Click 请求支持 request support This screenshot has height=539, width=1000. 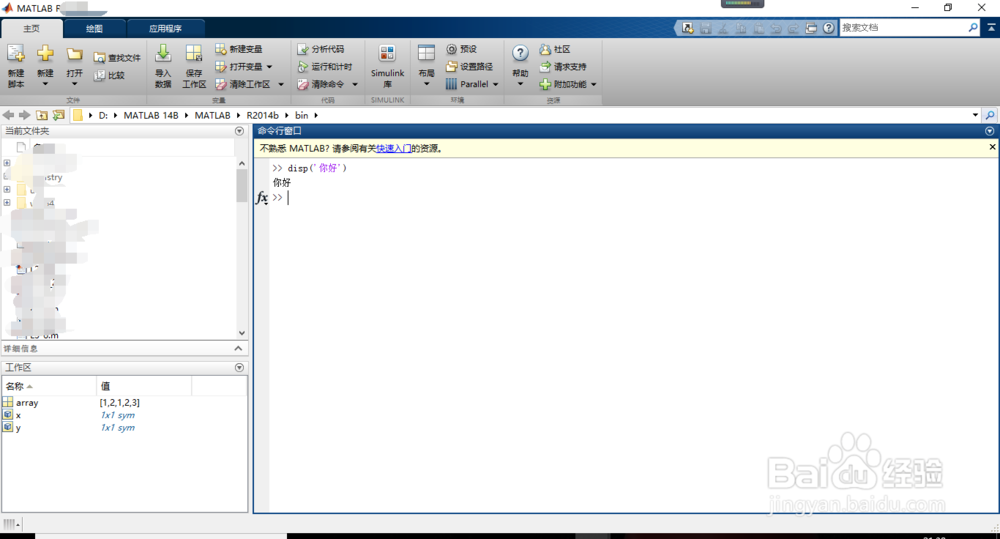563,66
